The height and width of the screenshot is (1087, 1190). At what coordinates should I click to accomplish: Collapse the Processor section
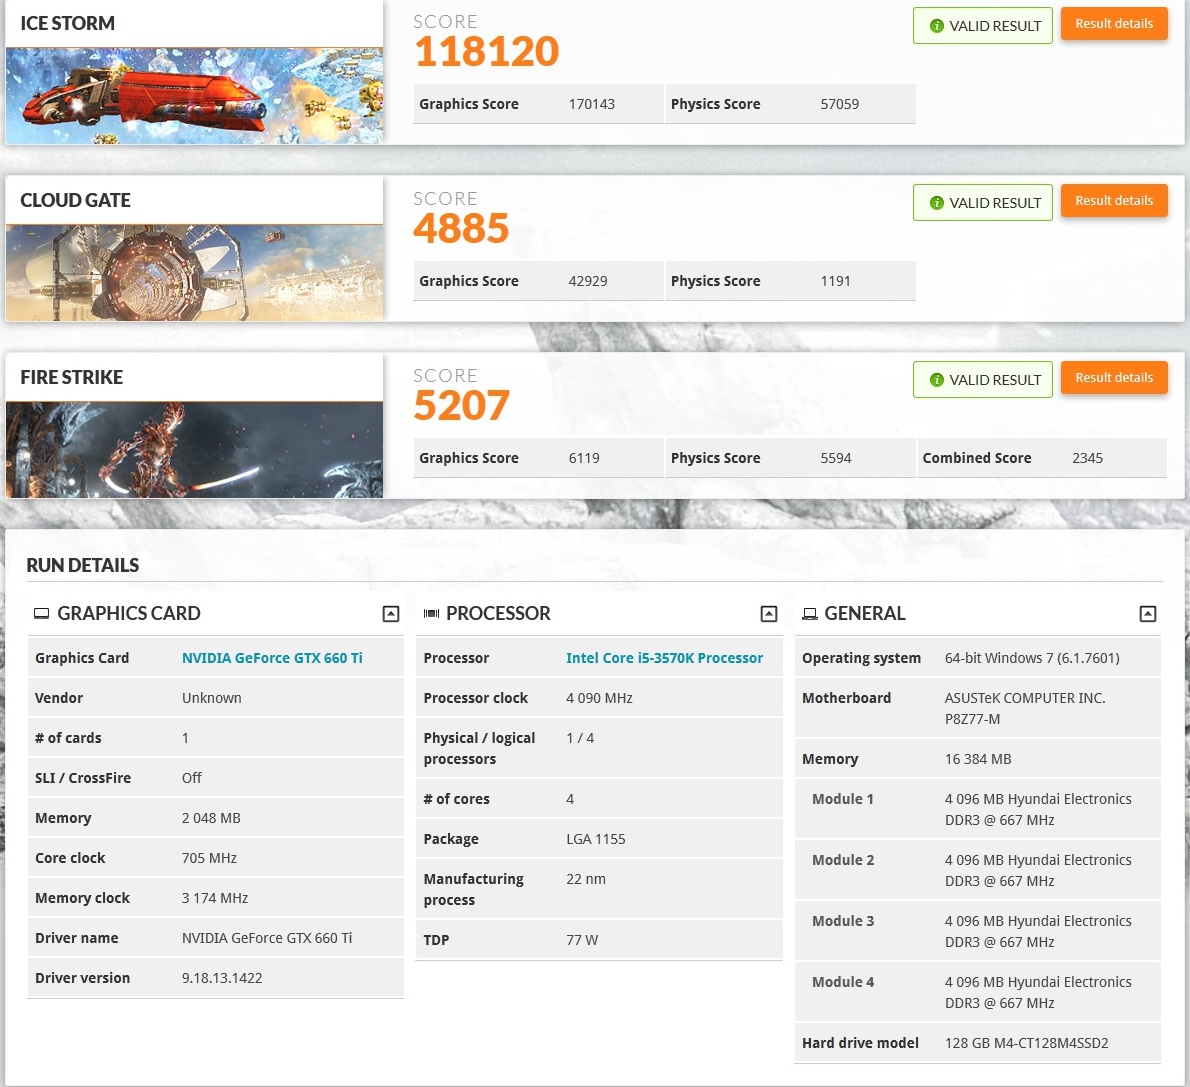point(769,613)
